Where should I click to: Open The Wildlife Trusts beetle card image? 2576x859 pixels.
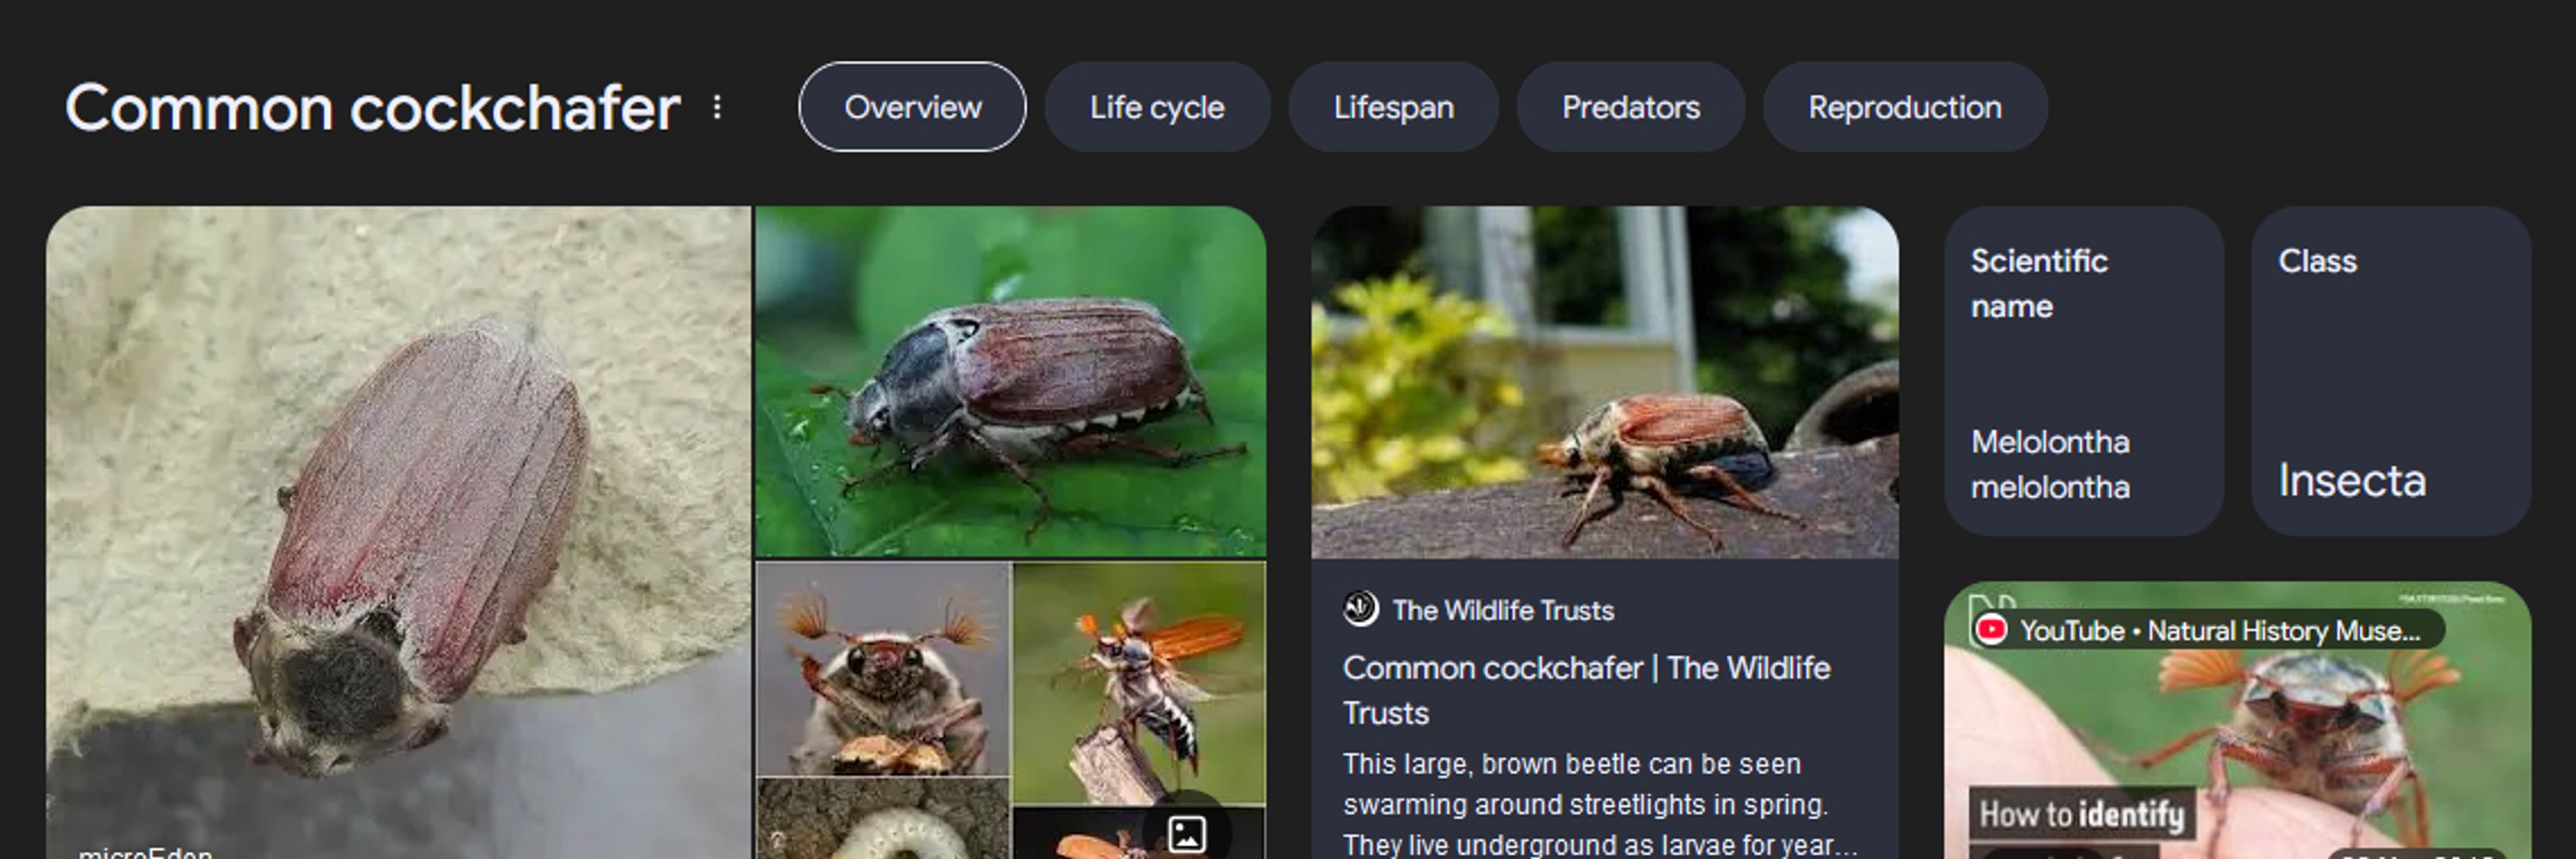(x=1604, y=382)
